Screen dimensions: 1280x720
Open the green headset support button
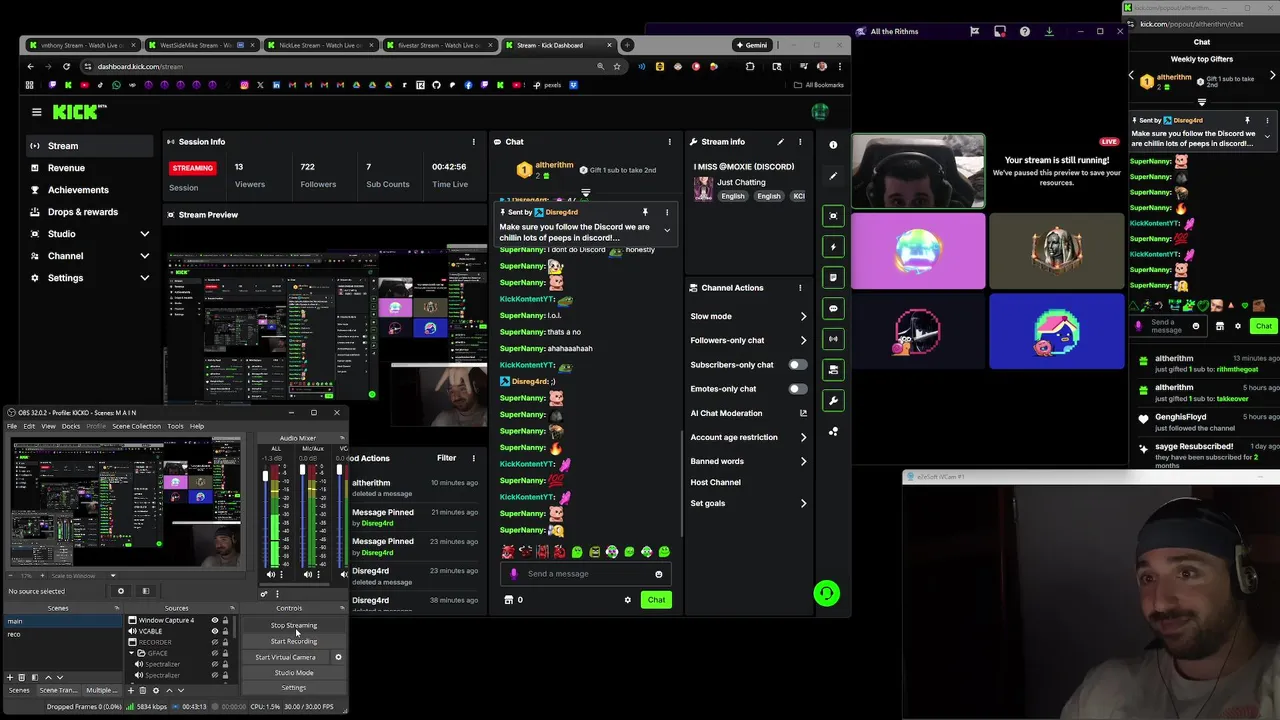[x=826, y=593]
